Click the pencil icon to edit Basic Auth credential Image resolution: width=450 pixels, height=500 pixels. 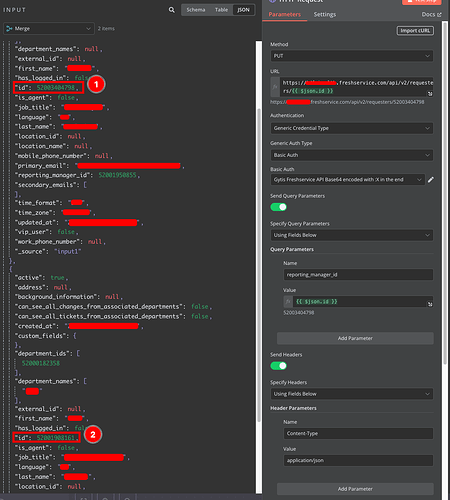(x=431, y=180)
